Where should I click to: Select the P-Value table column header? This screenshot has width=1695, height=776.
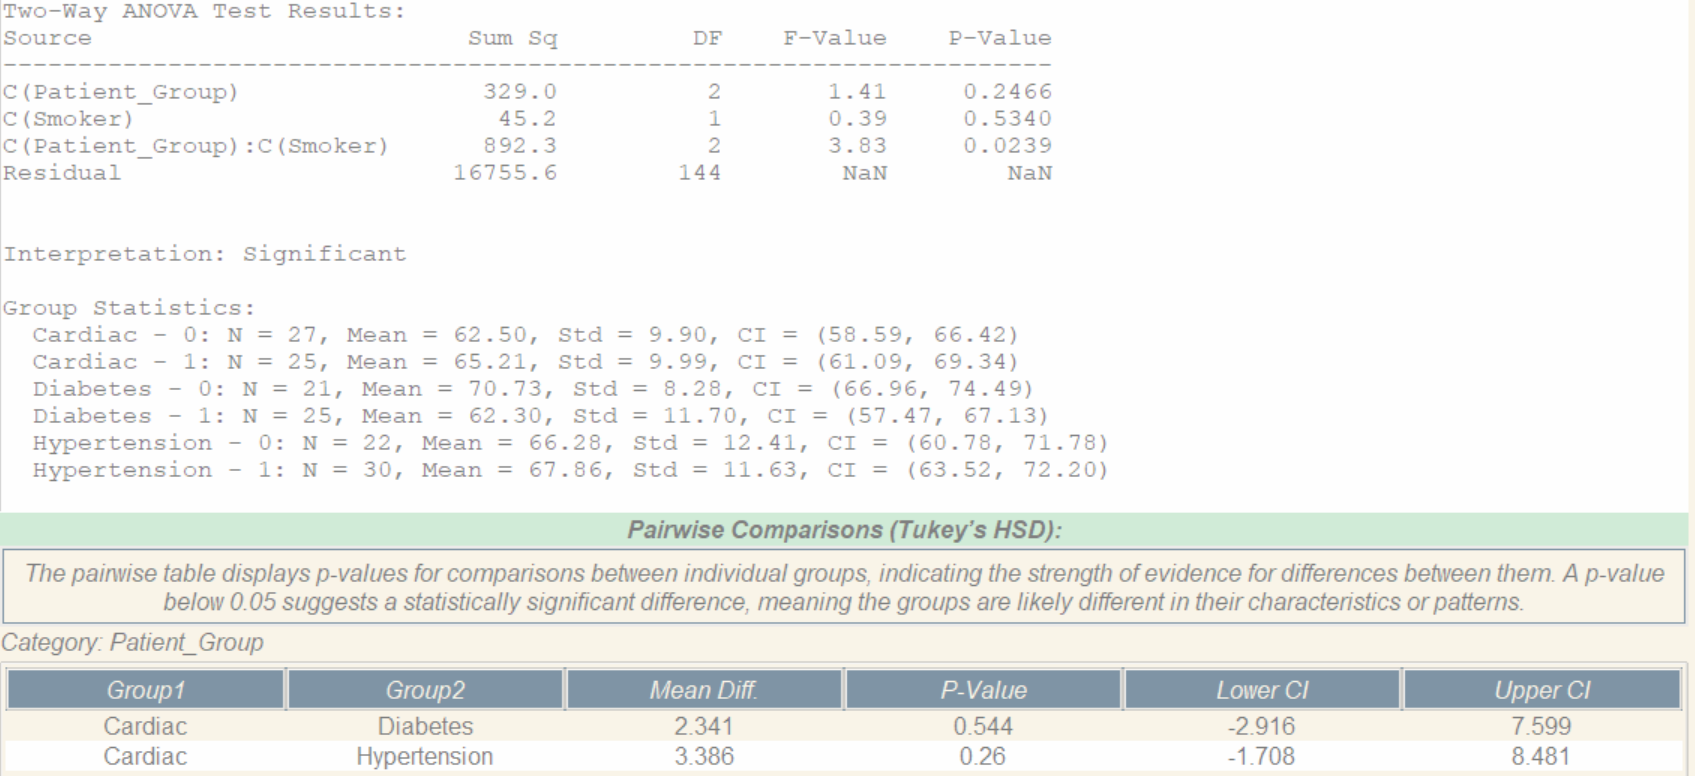(x=983, y=690)
